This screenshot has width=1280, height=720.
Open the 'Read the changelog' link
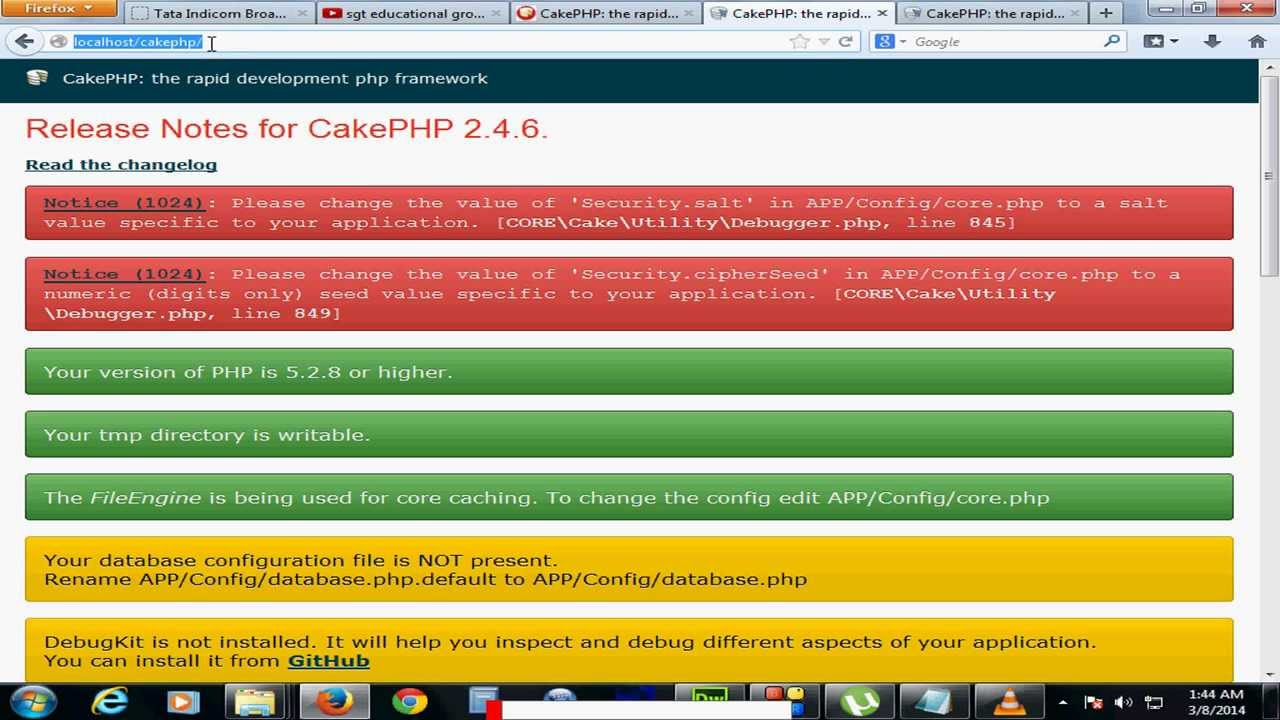[121, 164]
